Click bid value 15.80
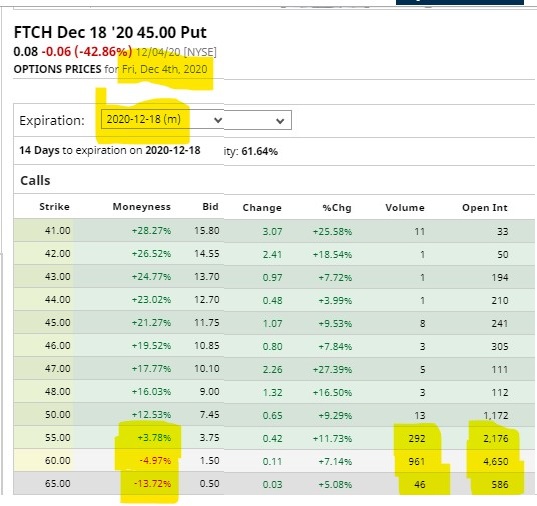Screen dimensions: 537x506 [207, 231]
